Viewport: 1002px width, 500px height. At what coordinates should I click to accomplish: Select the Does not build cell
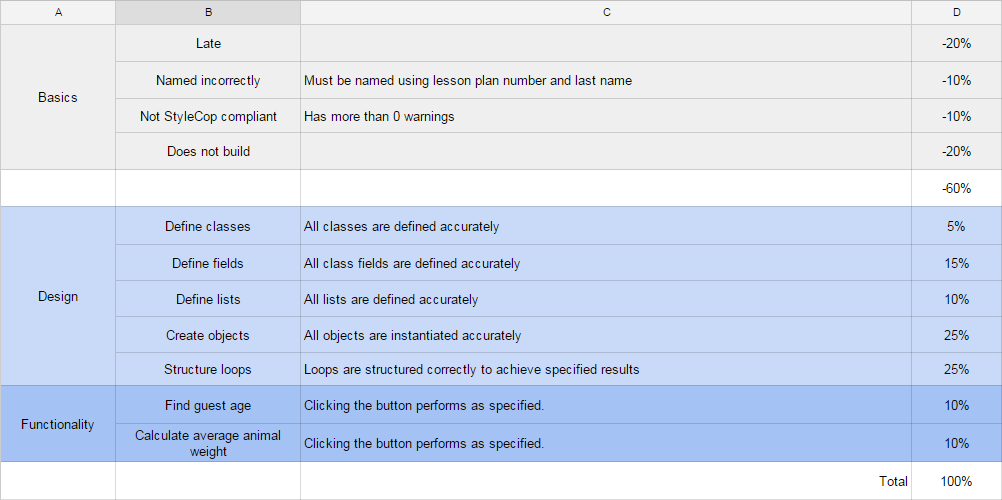(x=208, y=151)
